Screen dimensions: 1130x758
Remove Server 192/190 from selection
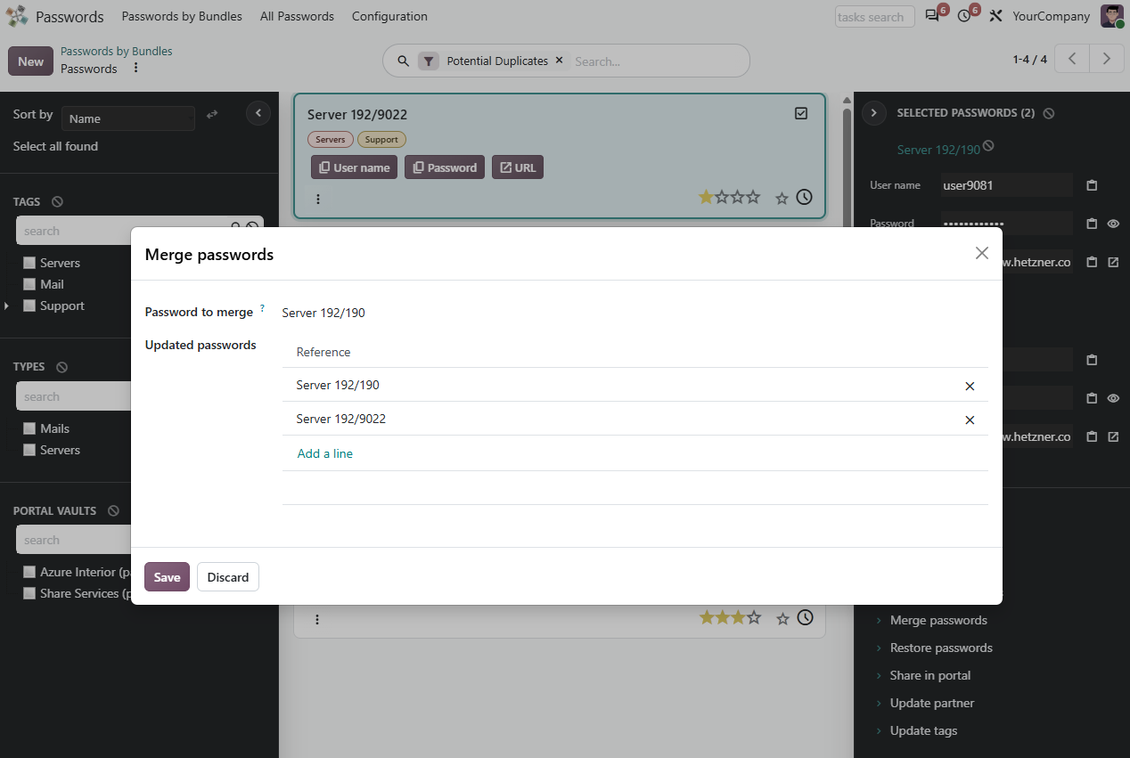tap(989, 146)
